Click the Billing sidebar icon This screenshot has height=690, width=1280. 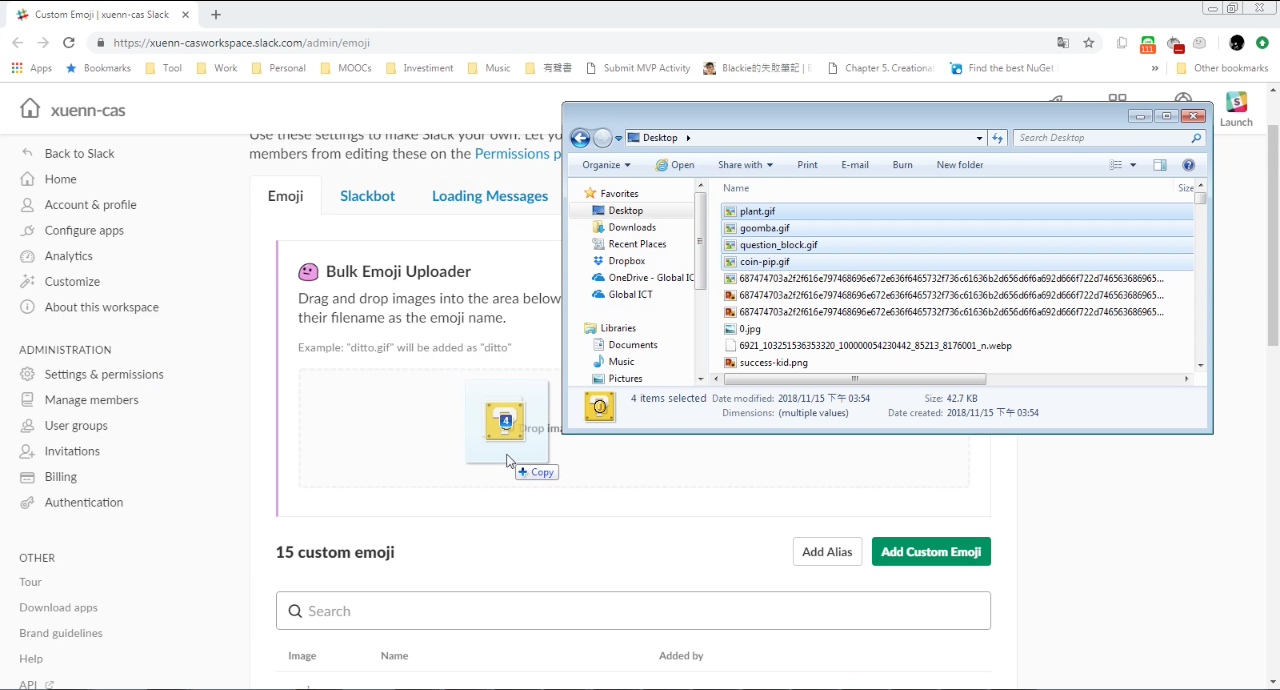[x=27, y=477]
